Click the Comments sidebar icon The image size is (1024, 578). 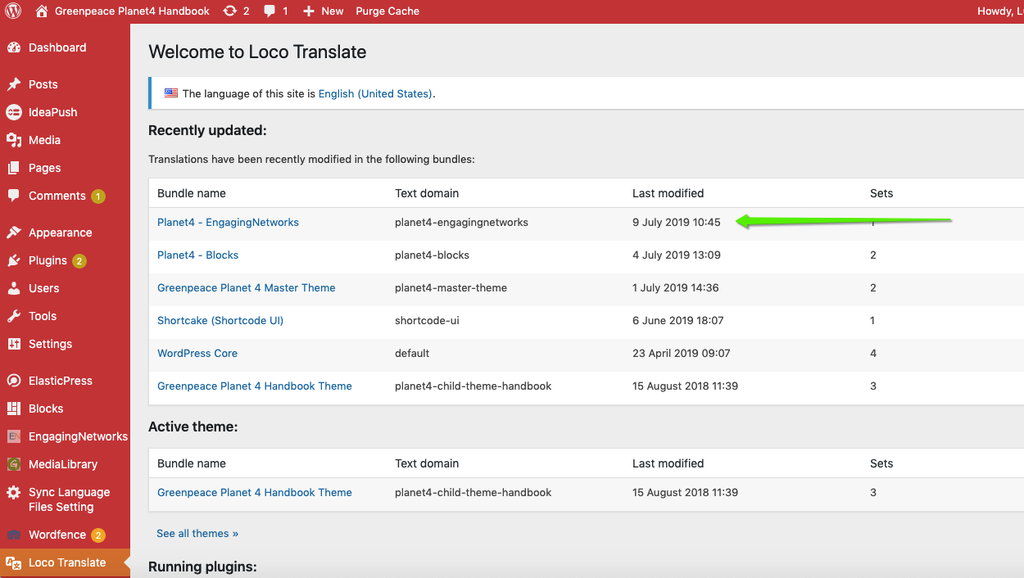click(x=14, y=195)
